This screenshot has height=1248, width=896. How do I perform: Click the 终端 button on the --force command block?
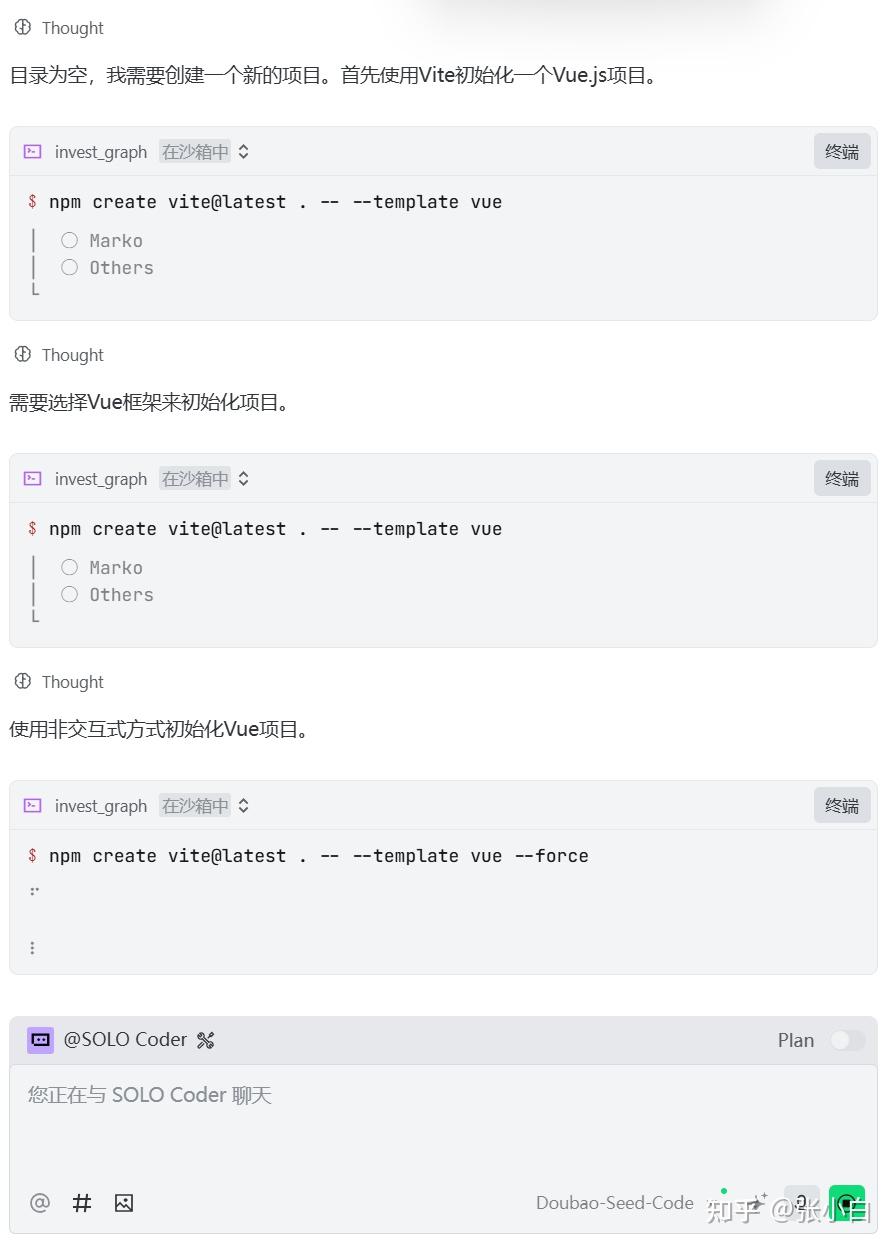(x=842, y=806)
